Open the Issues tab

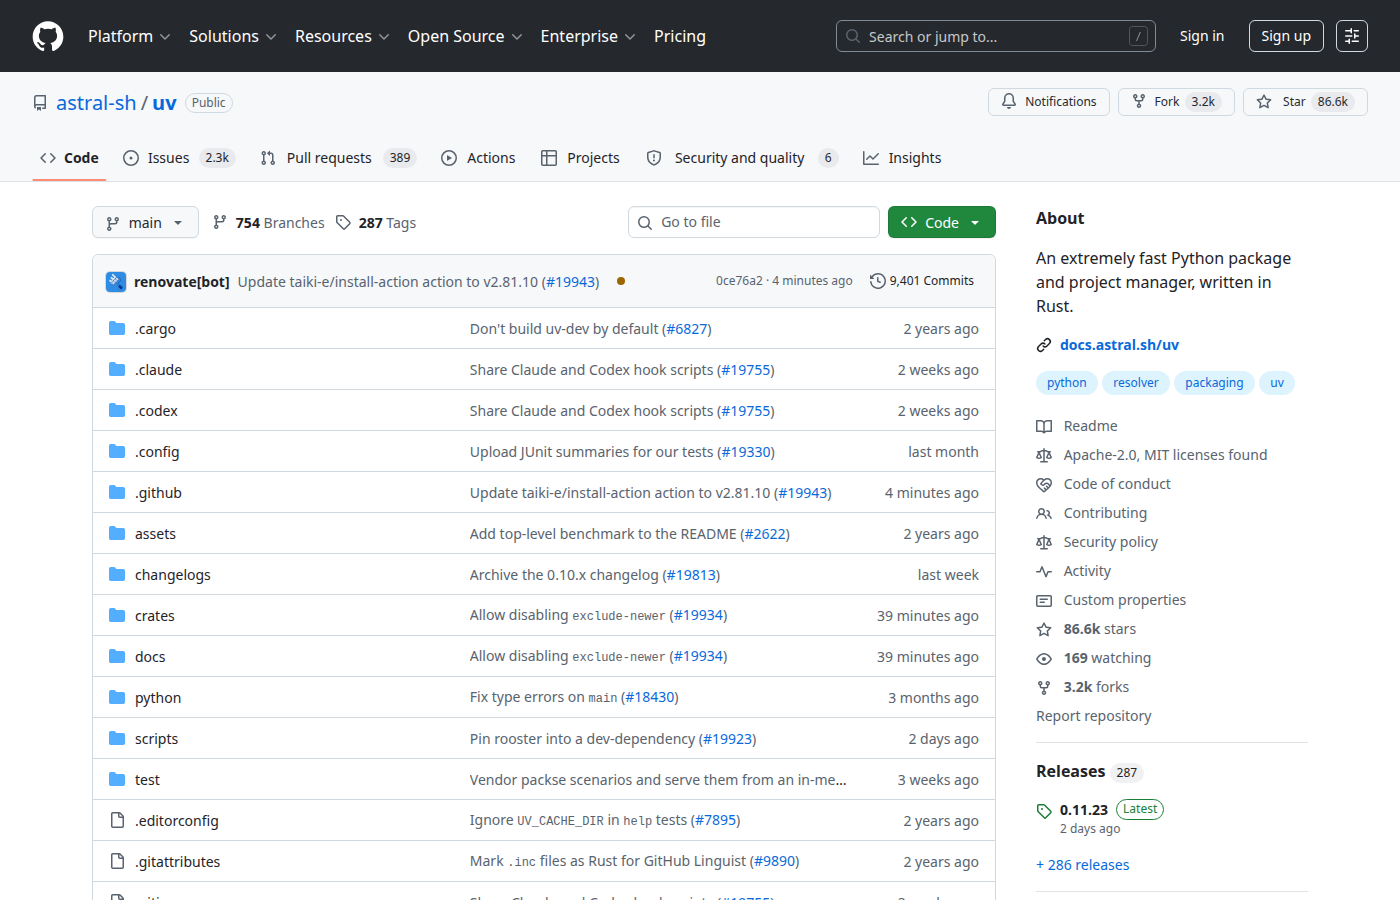click(178, 158)
